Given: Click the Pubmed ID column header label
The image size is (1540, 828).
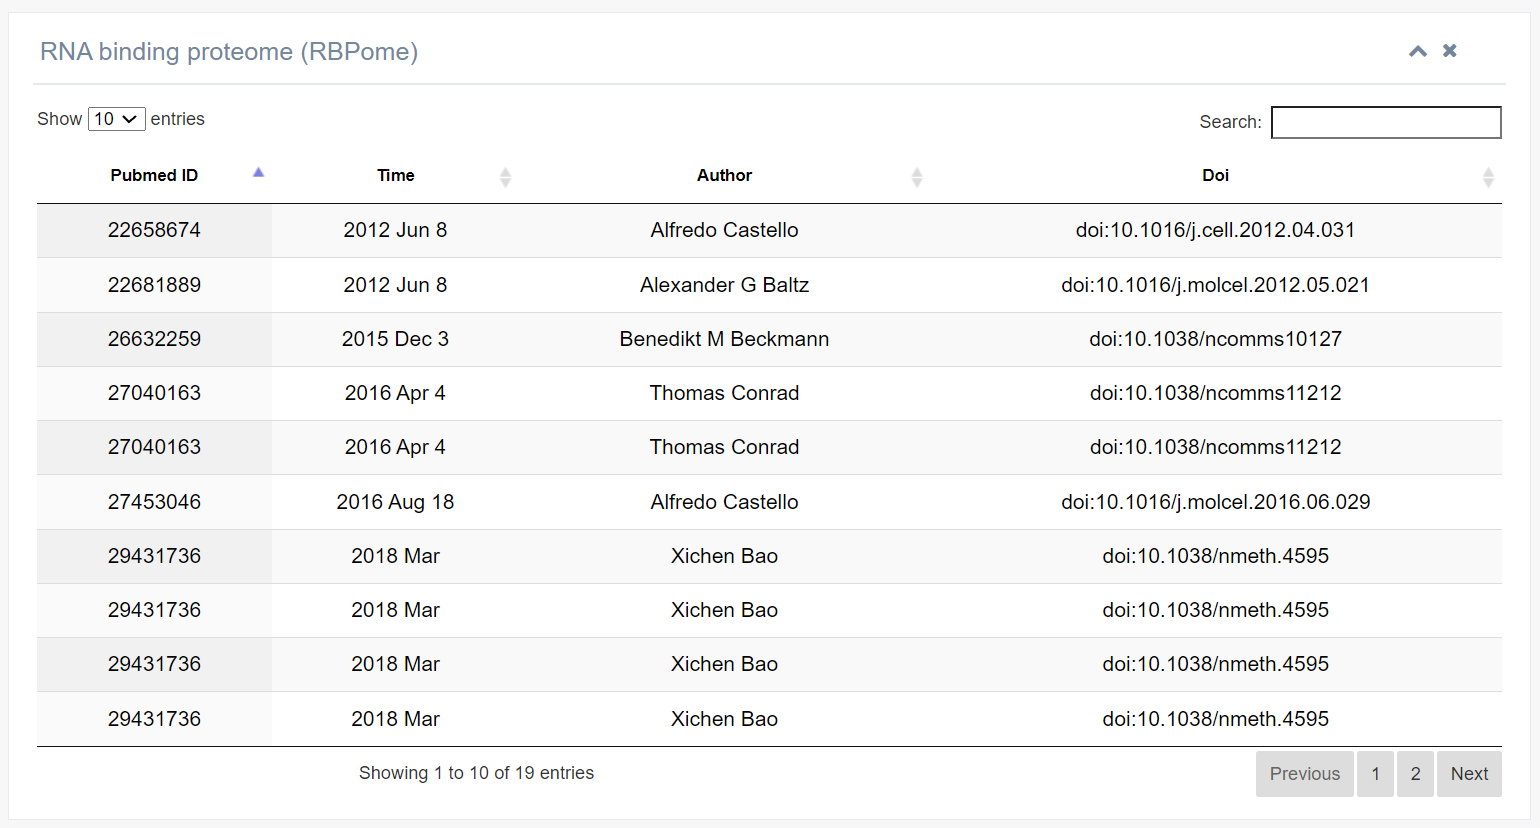Looking at the screenshot, I should click(154, 176).
